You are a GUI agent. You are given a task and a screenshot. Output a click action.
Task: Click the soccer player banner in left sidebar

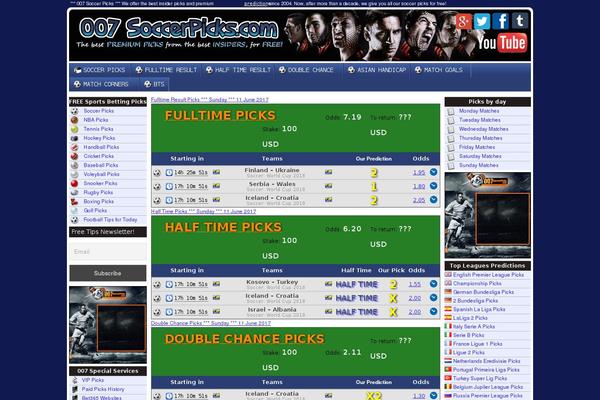pyautogui.click(x=108, y=325)
